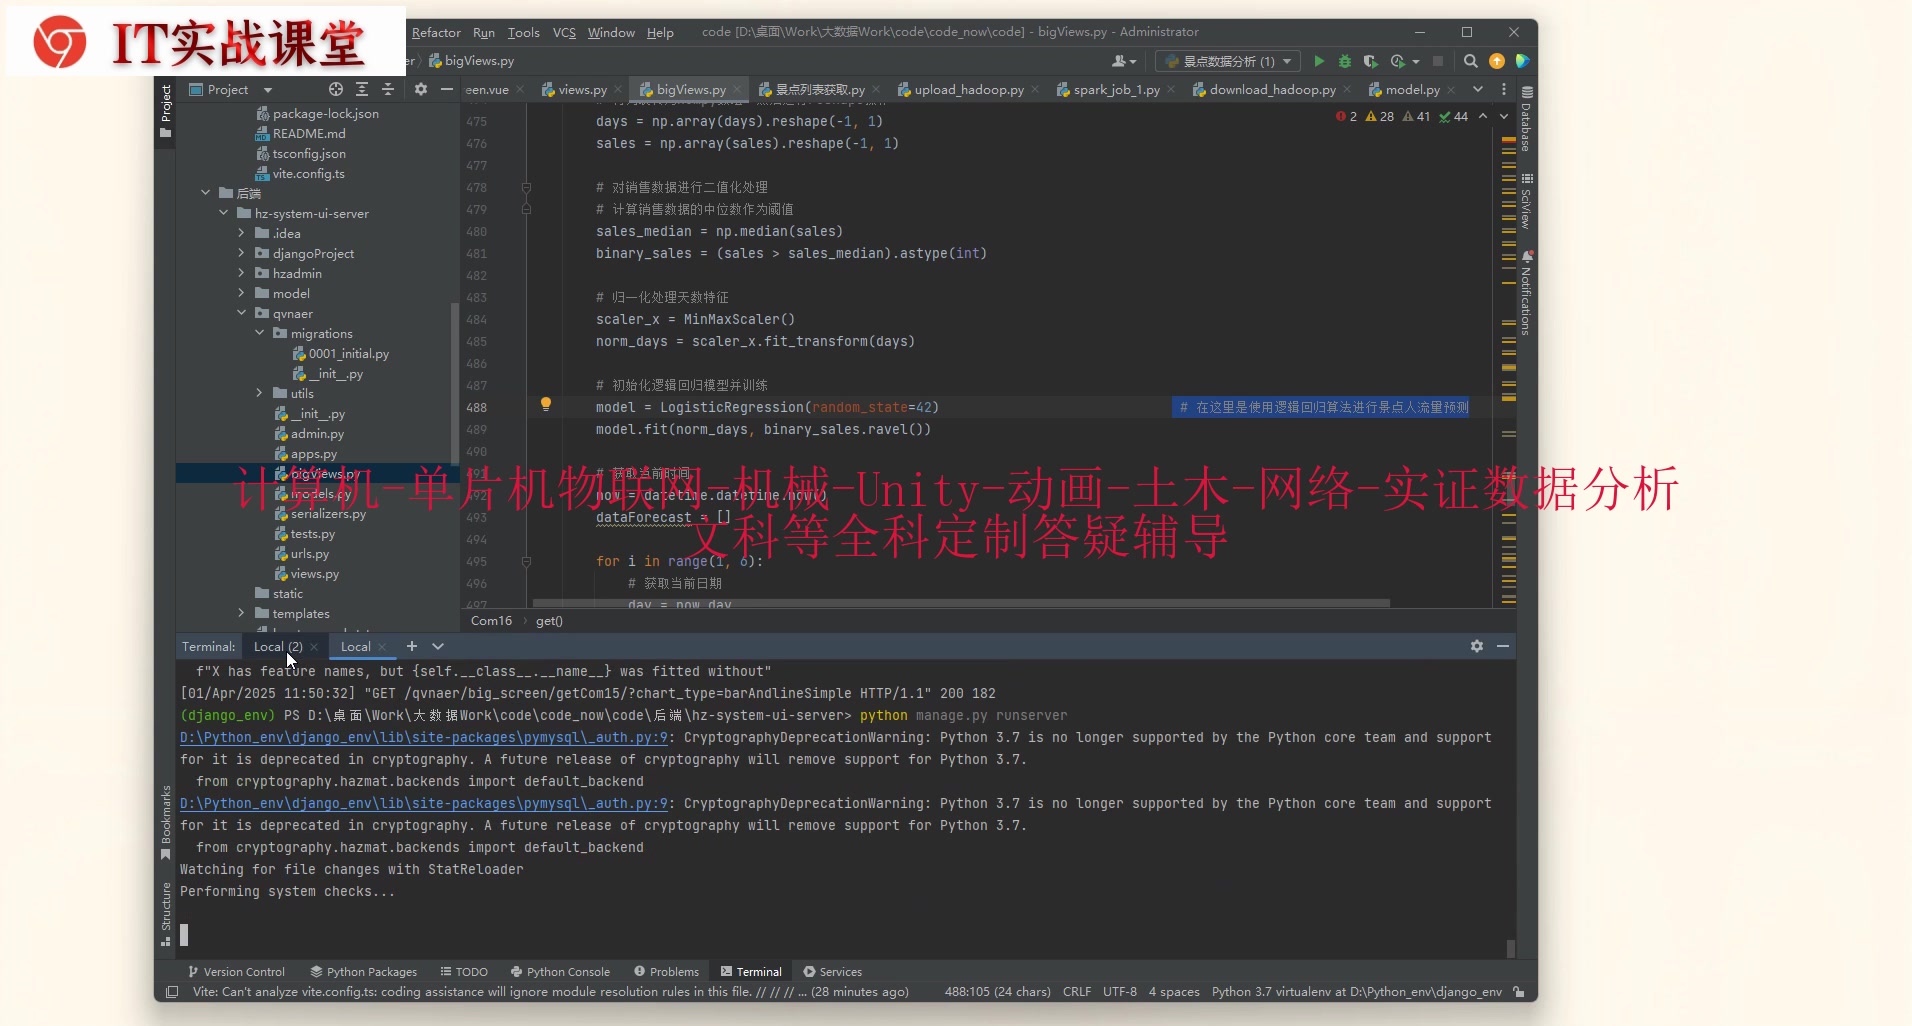This screenshot has width=1912, height=1026.
Task: Follow the first pymysql _auth.py:9 link
Action: [424, 737]
